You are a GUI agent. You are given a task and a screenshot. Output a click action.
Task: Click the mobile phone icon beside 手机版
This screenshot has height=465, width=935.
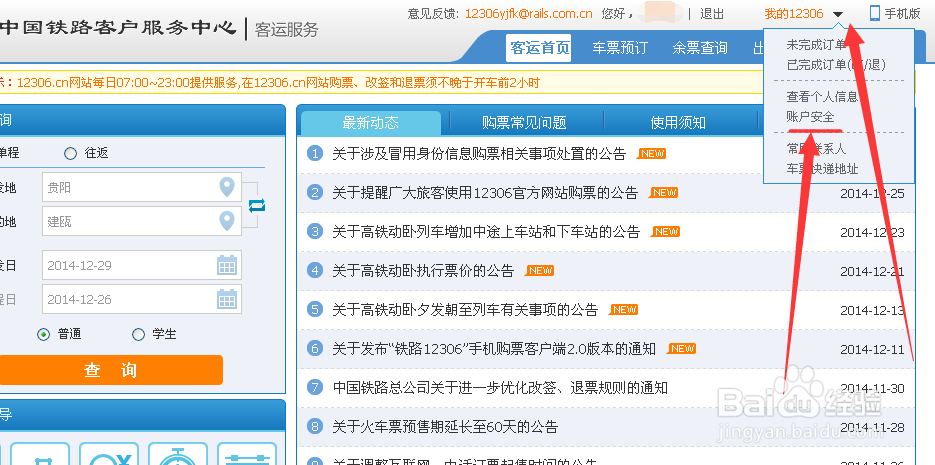875,13
